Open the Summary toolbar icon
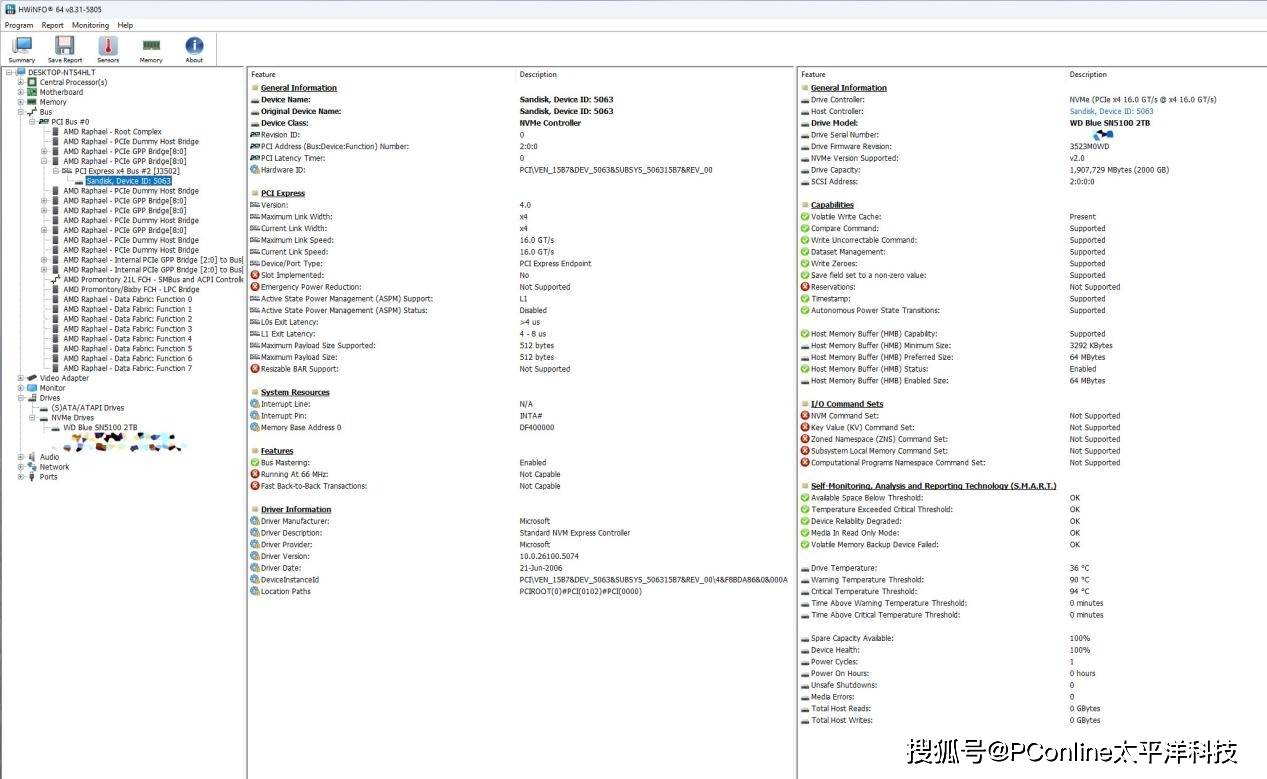1267x779 pixels. pyautogui.click(x=21, y=46)
